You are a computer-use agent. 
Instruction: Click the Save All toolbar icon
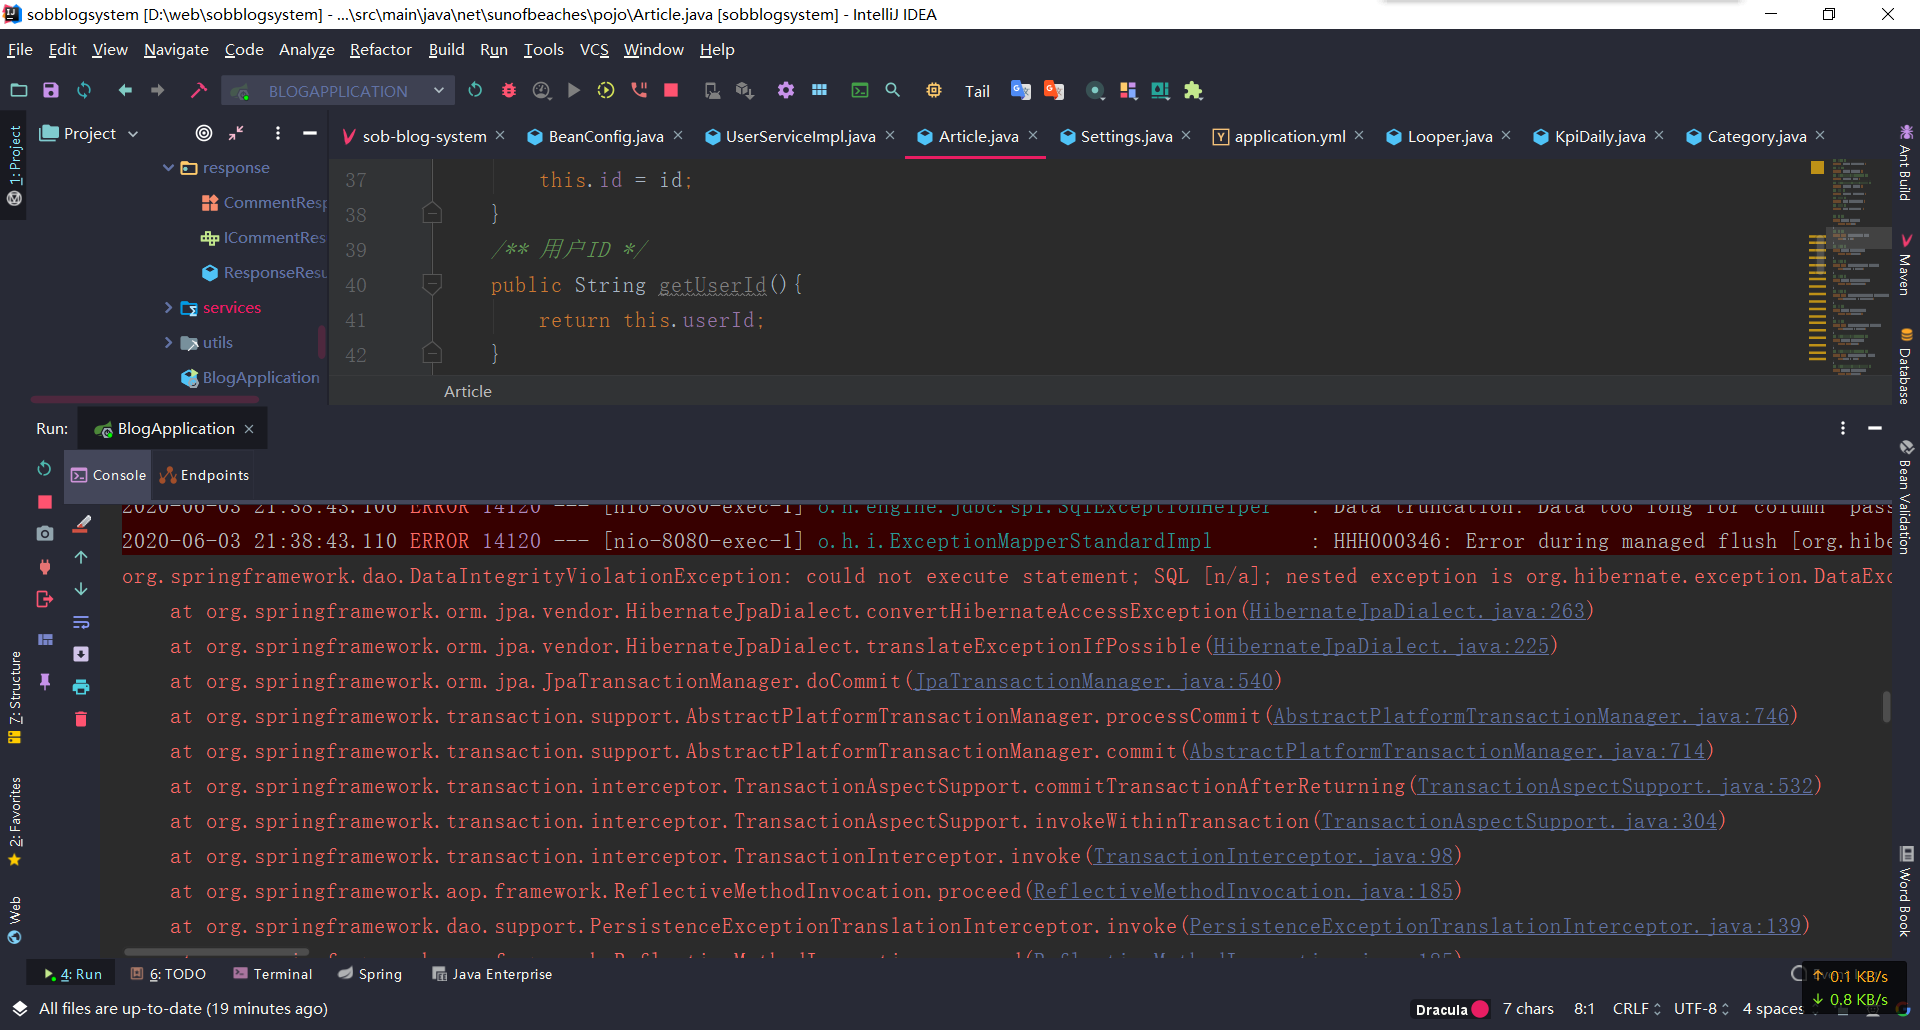pyautogui.click(x=51, y=90)
